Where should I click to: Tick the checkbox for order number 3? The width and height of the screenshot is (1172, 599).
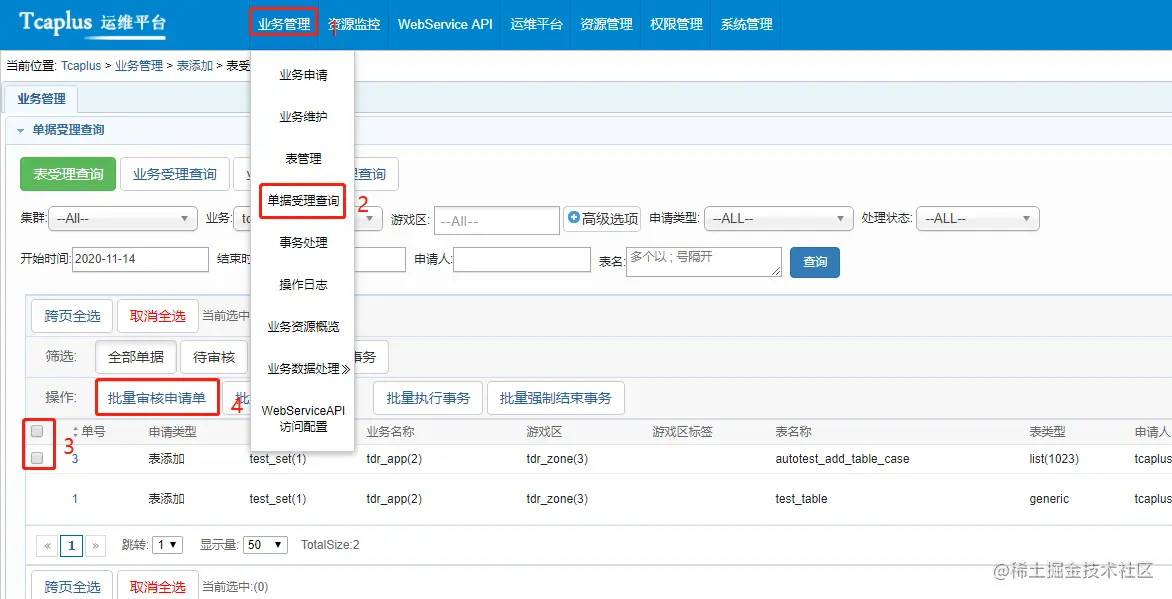(37, 458)
